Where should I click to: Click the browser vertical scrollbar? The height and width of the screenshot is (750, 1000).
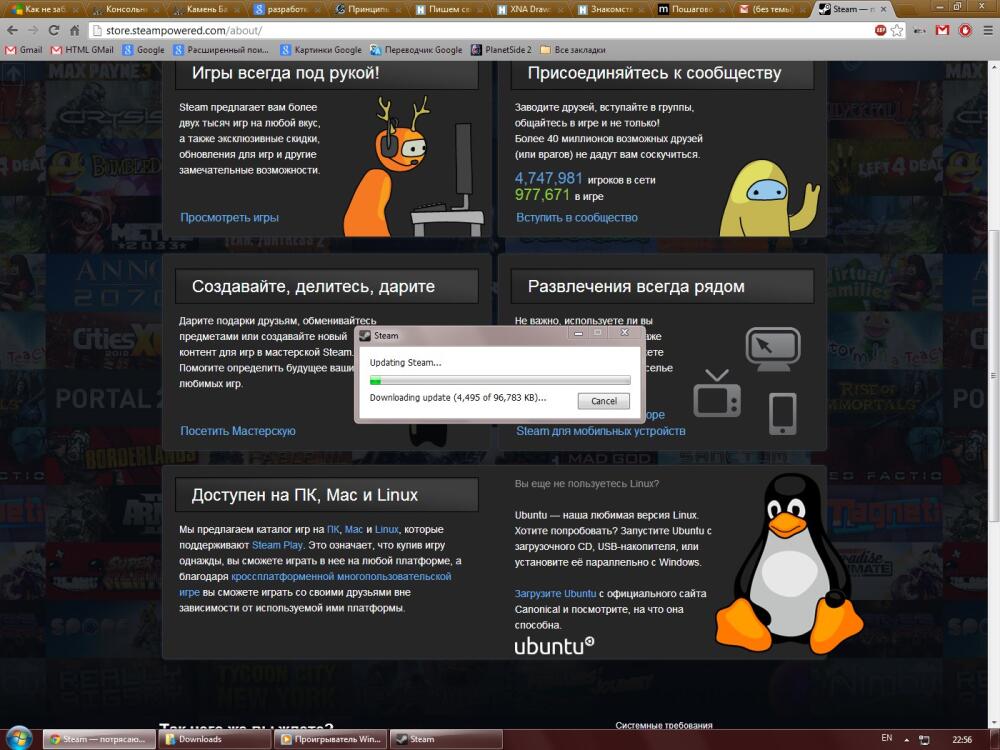994,376
